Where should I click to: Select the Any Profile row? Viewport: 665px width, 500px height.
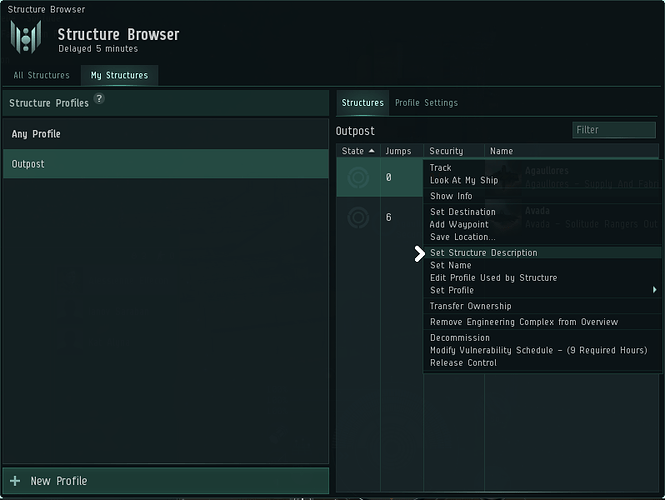click(x=166, y=134)
